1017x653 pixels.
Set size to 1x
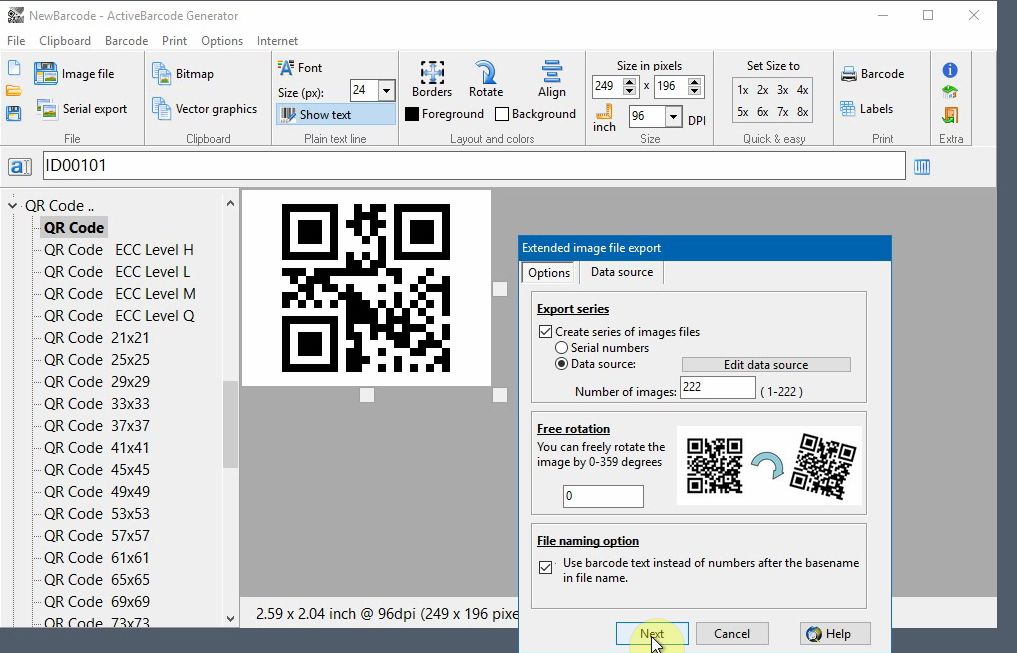(743, 90)
